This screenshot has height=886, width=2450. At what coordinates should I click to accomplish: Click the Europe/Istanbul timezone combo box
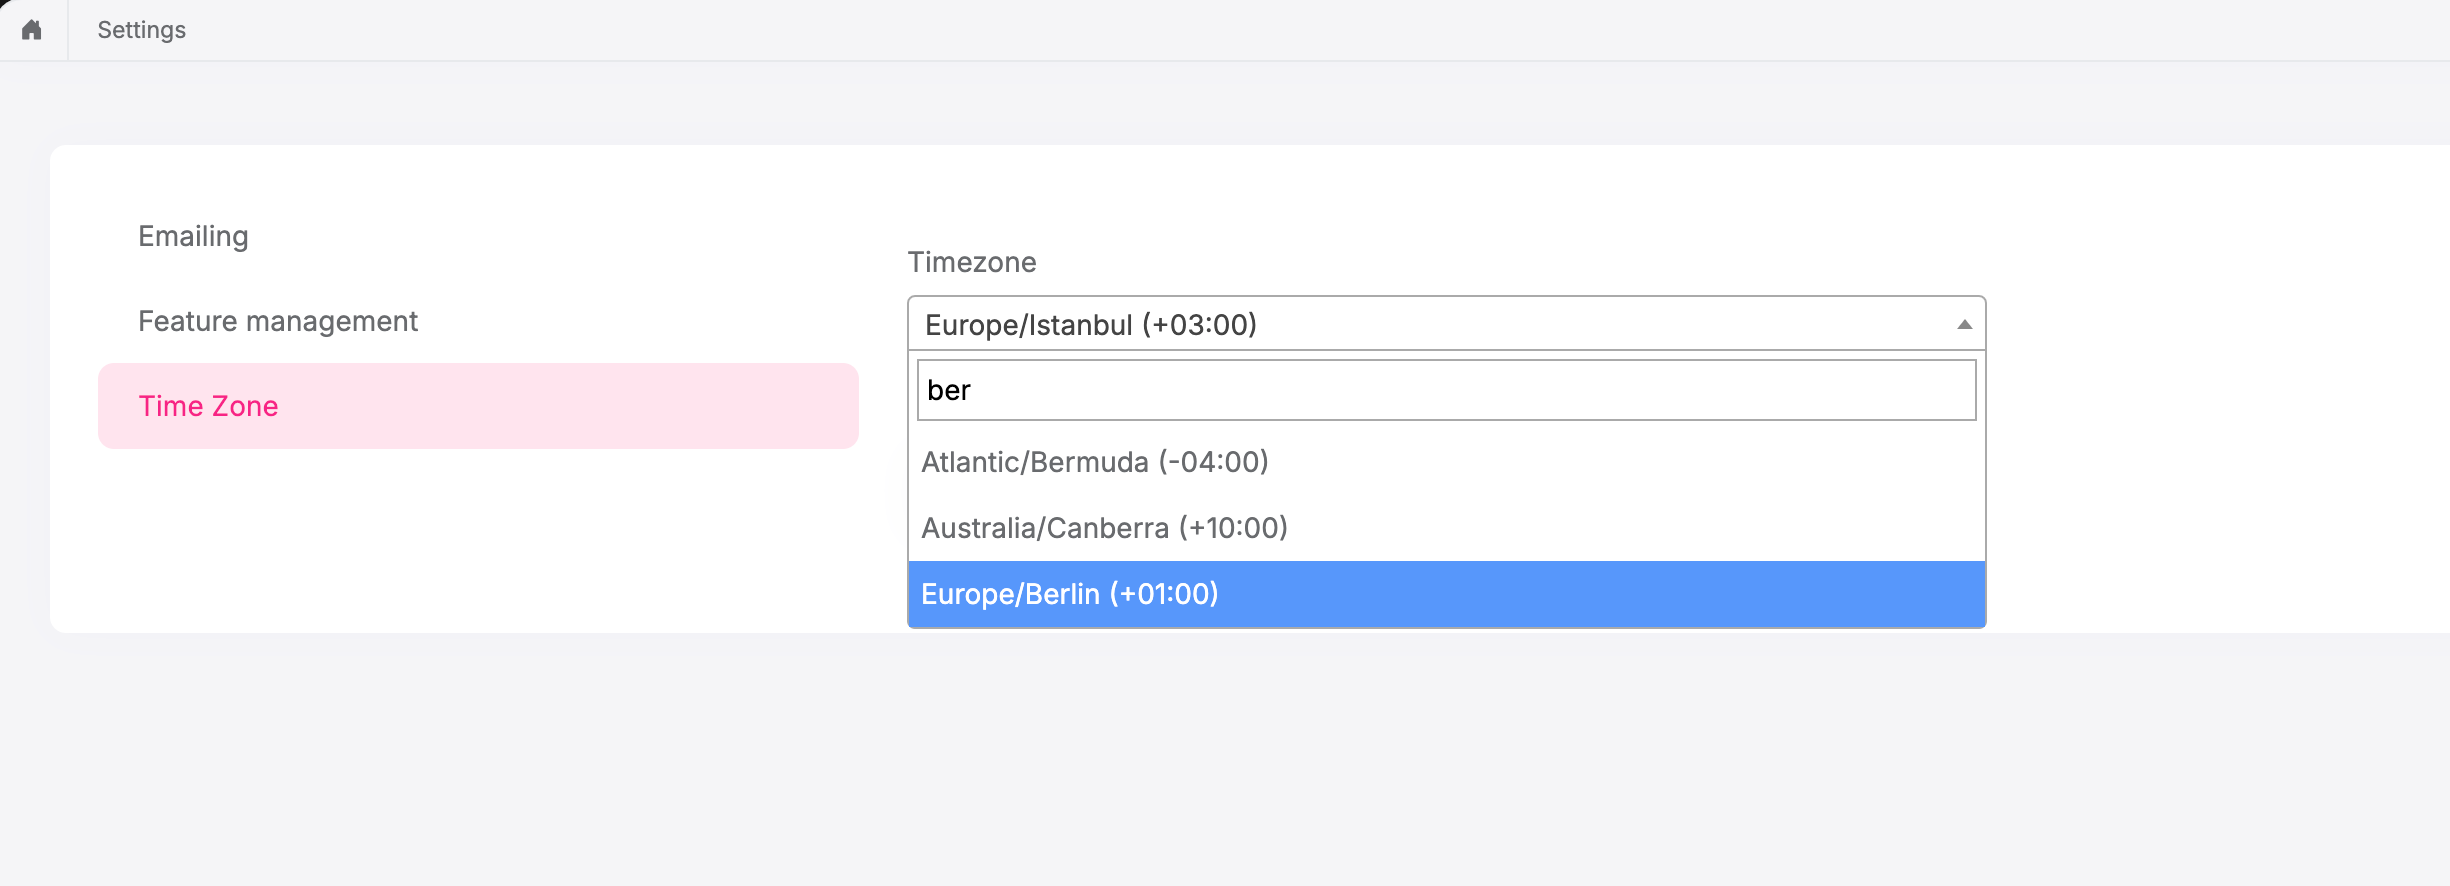coord(1445,324)
